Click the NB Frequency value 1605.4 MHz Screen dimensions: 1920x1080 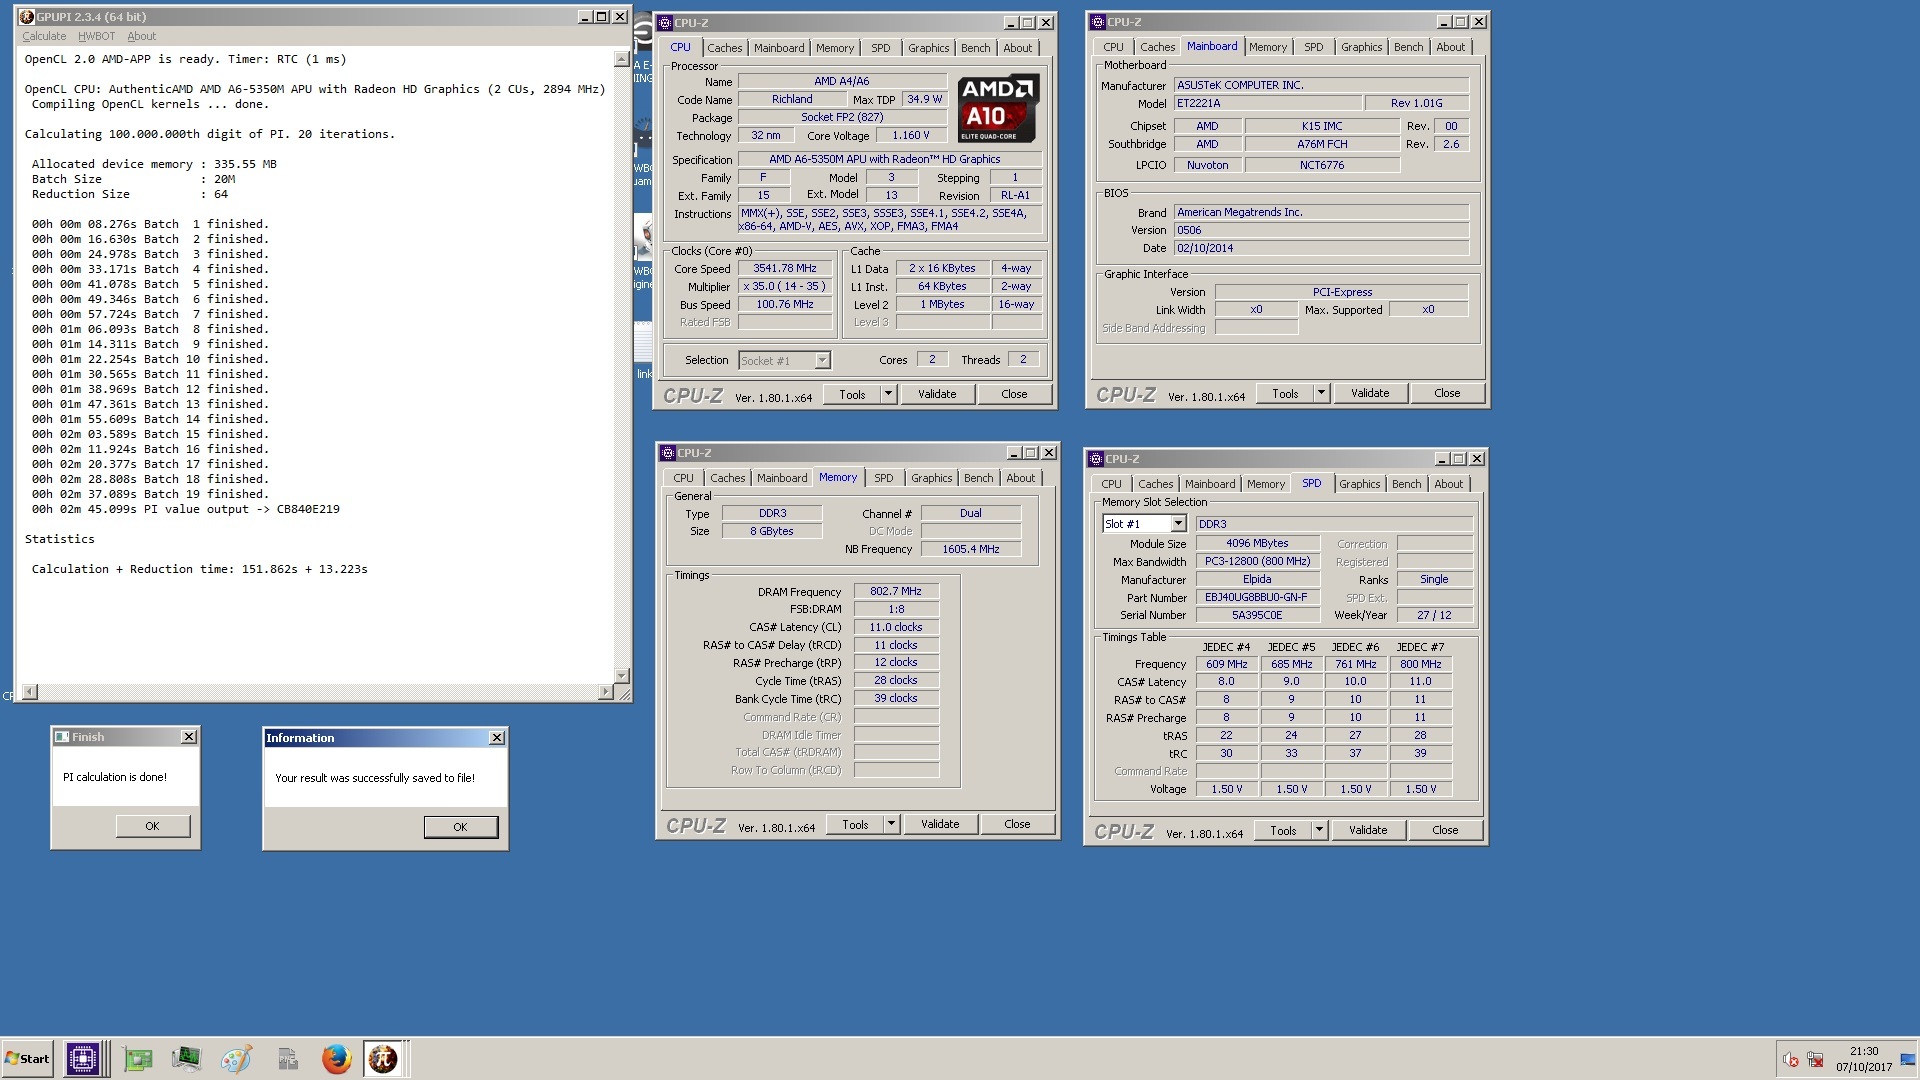971,549
